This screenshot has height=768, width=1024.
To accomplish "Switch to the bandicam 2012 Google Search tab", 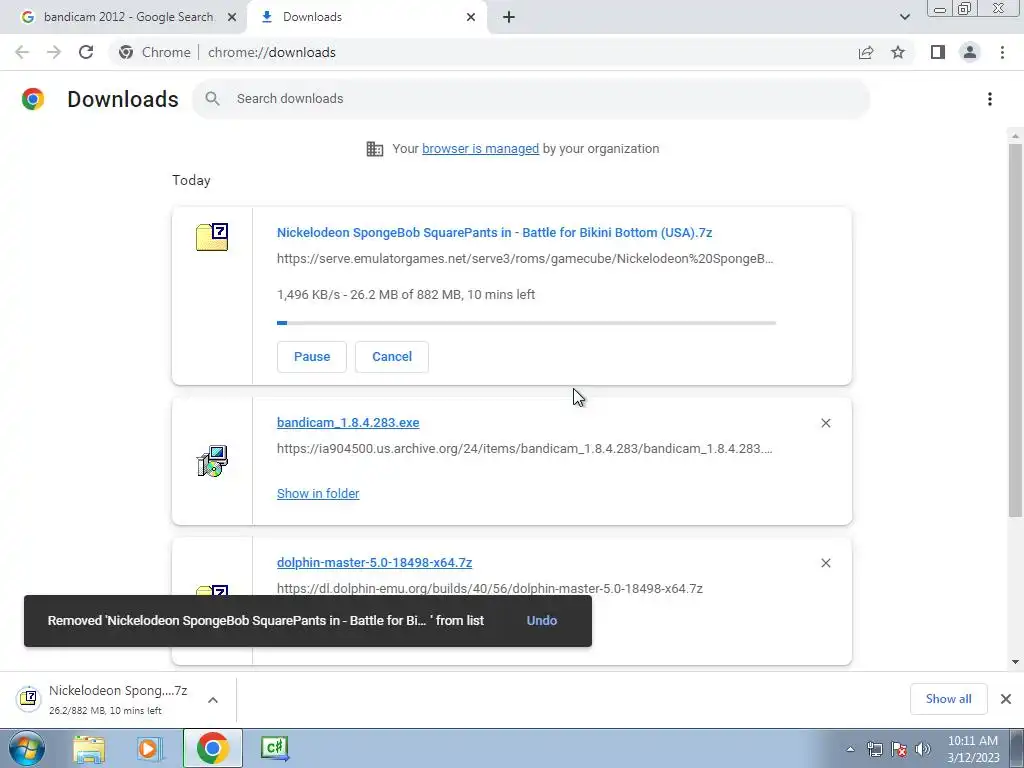I will (x=129, y=17).
